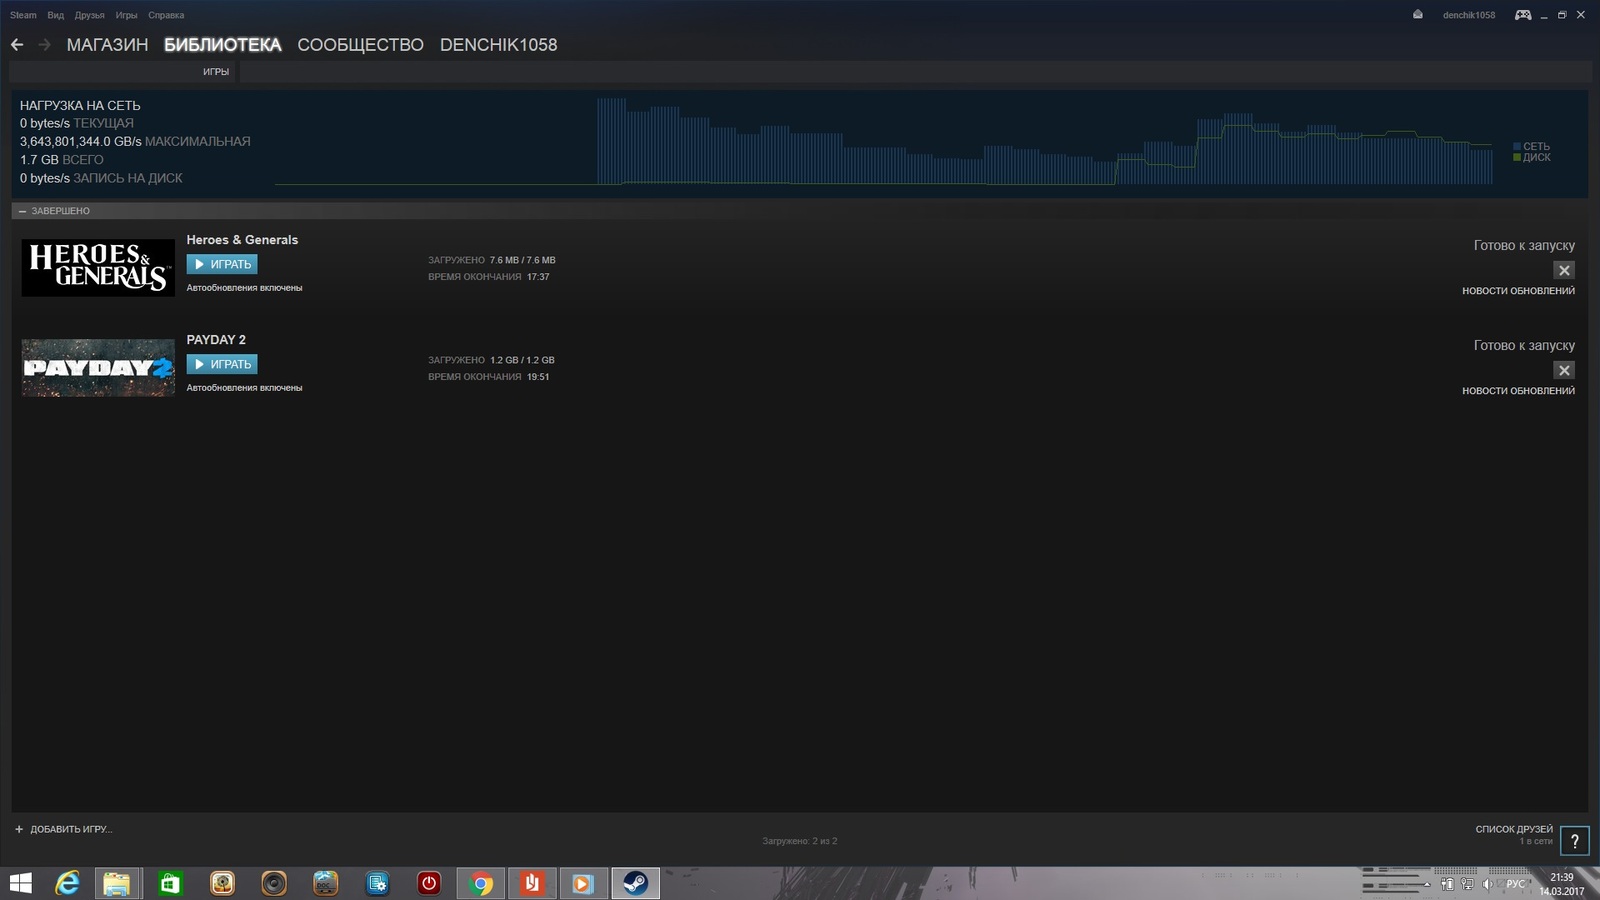
Task: Switch to the МАГАЗИН tab
Action: 107,45
